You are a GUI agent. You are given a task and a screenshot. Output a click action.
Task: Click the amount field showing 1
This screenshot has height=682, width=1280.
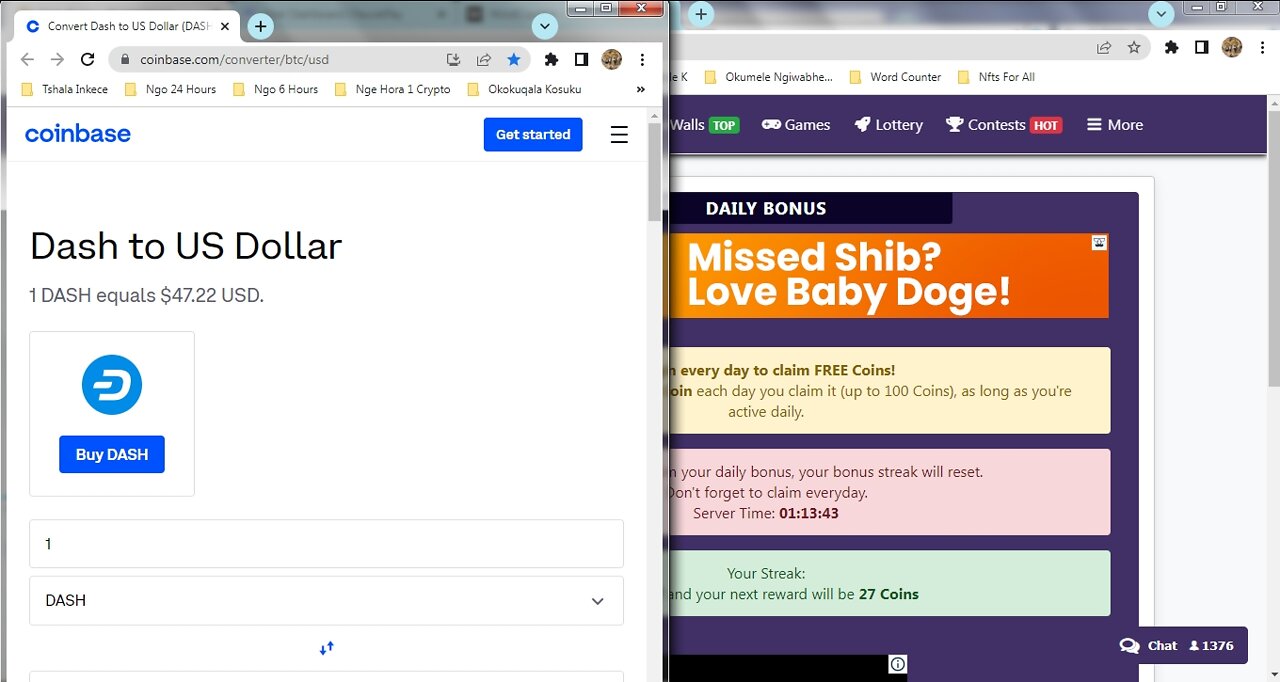(326, 544)
